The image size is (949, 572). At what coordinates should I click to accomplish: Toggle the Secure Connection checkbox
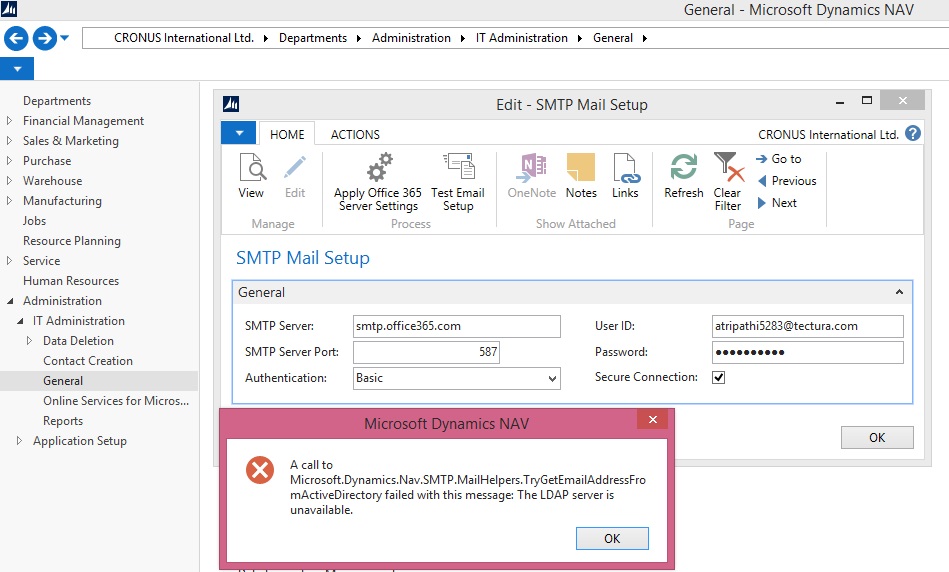[718, 377]
